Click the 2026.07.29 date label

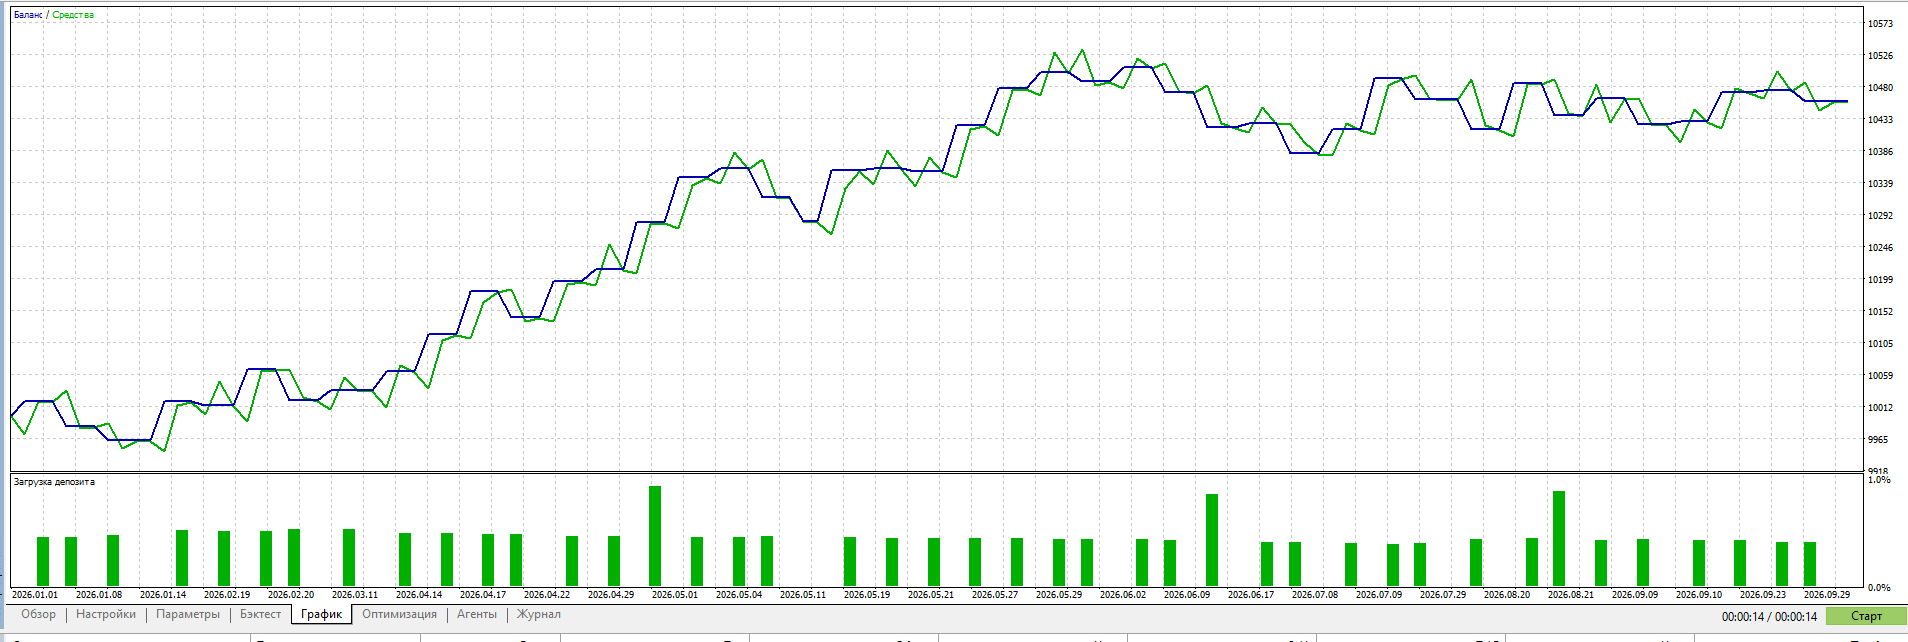click(1443, 595)
